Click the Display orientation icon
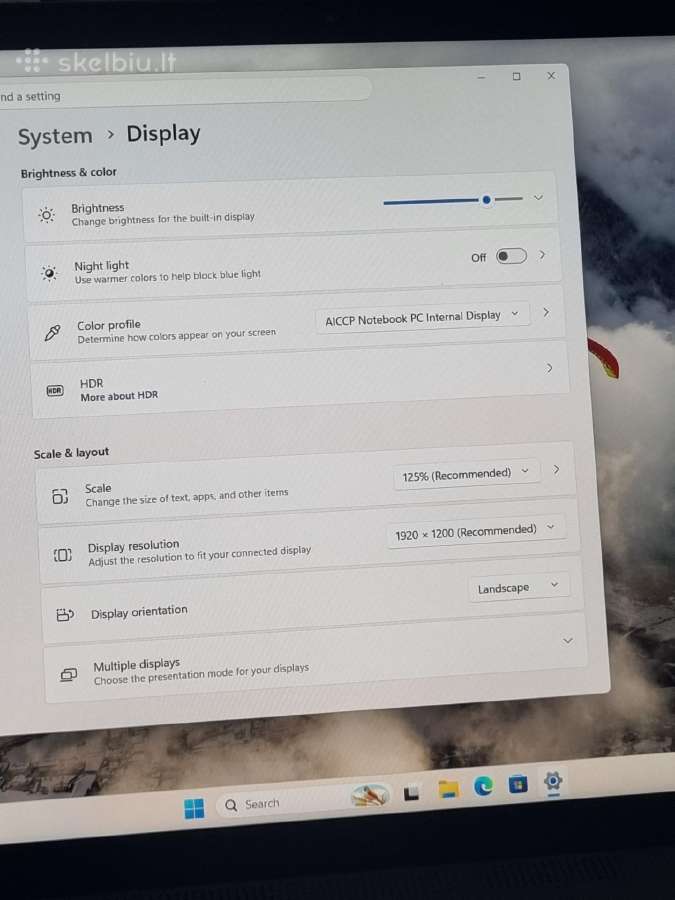The image size is (675, 900). [x=65, y=615]
